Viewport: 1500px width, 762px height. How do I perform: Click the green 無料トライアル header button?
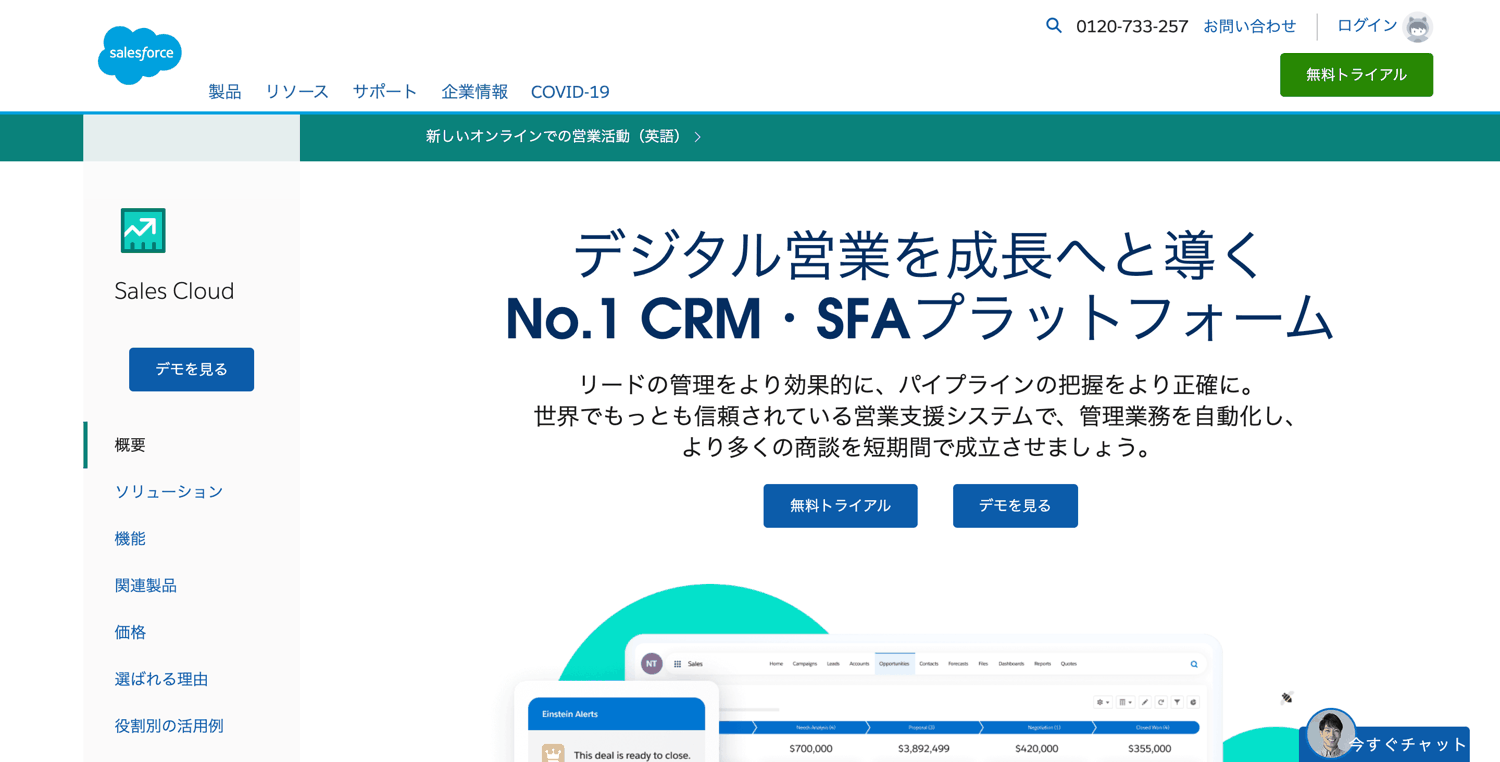[x=1356, y=75]
